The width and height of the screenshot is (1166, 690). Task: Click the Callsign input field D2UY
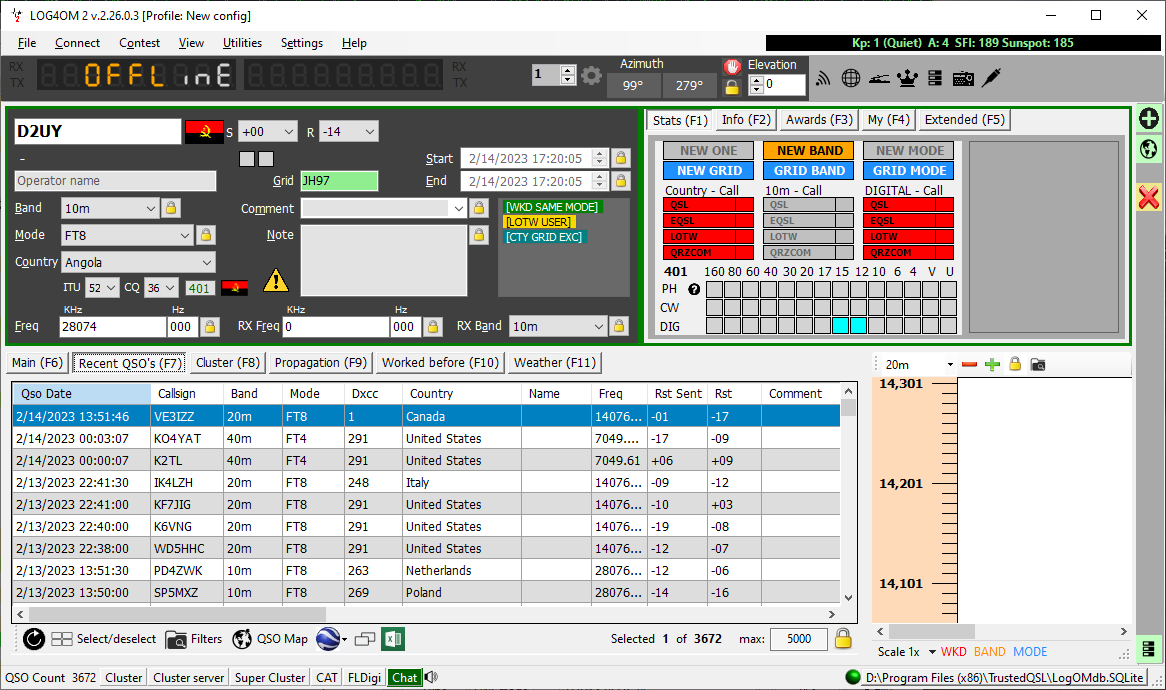click(x=97, y=132)
